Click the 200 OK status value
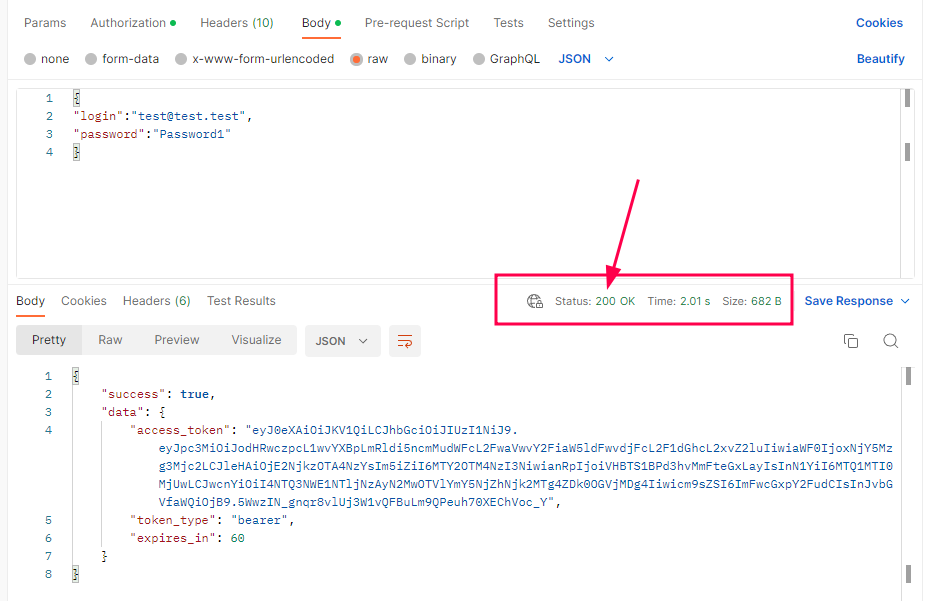Screen dimensions: 947x601 click(x=615, y=301)
